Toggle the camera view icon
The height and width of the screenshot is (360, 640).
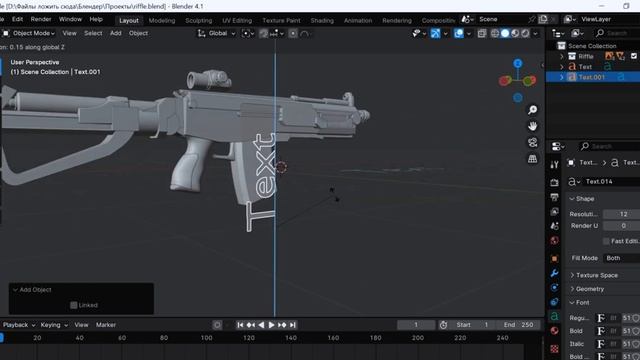(x=532, y=142)
